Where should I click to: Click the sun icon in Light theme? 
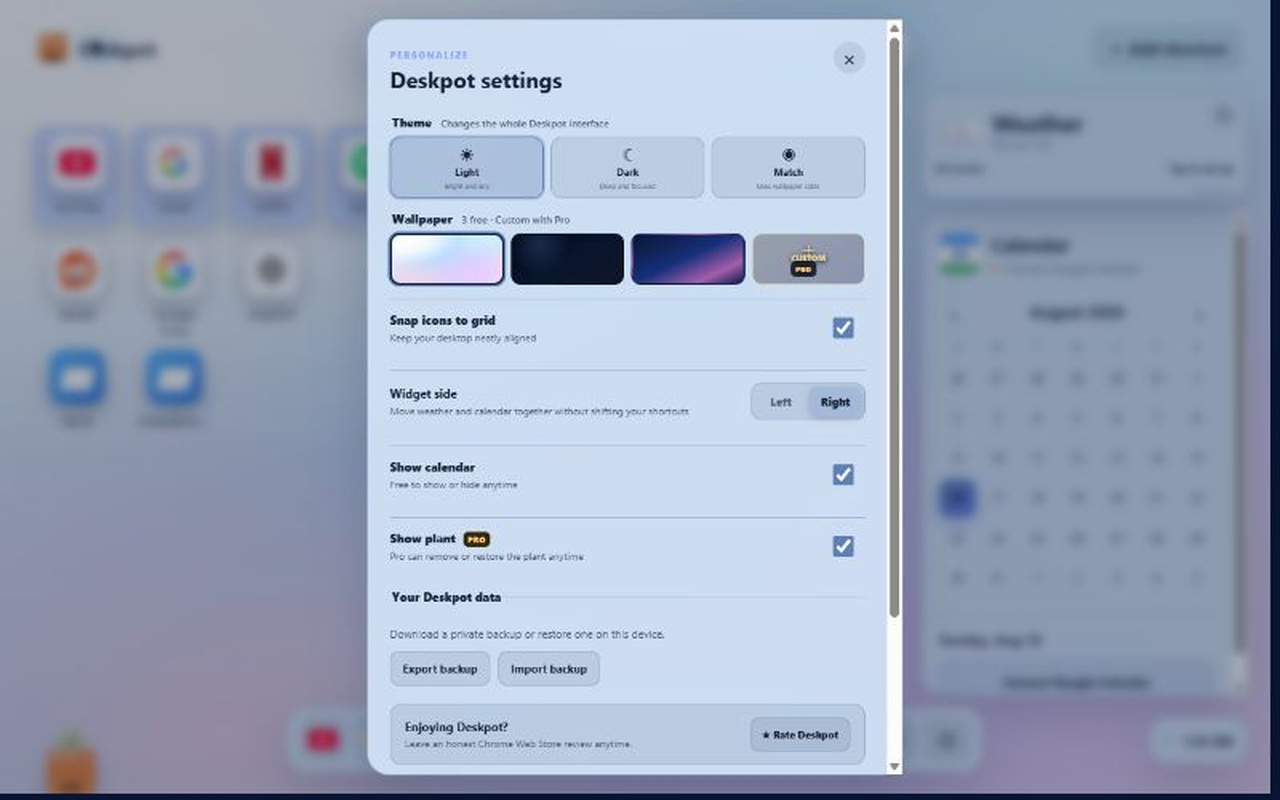[x=467, y=155]
